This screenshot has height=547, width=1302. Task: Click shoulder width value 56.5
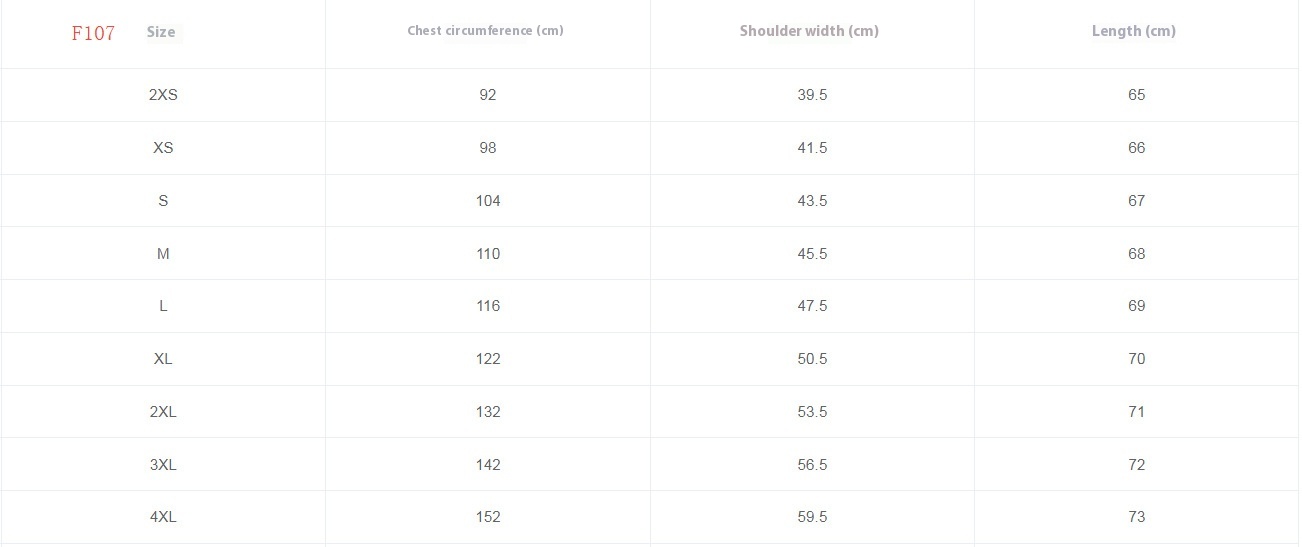point(812,465)
